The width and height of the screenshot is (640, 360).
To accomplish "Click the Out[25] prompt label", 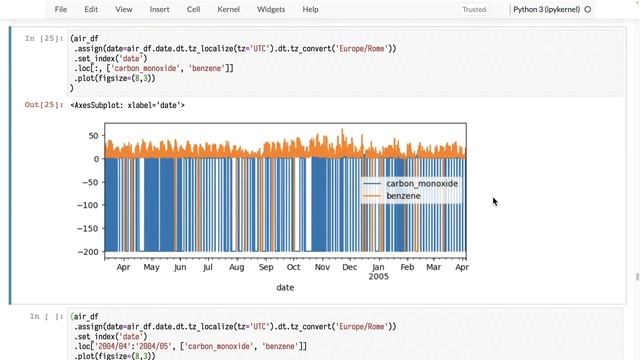I will pyautogui.click(x=44, y=105).
